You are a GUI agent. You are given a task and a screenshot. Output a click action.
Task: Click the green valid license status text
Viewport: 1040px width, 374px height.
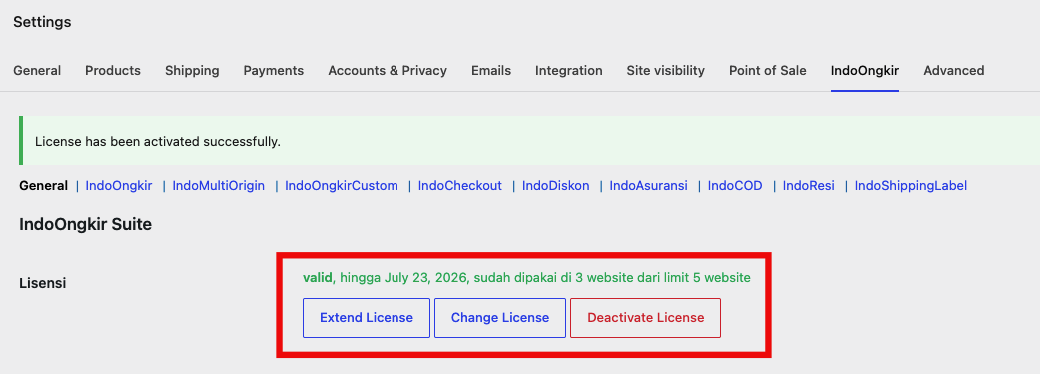527,278
